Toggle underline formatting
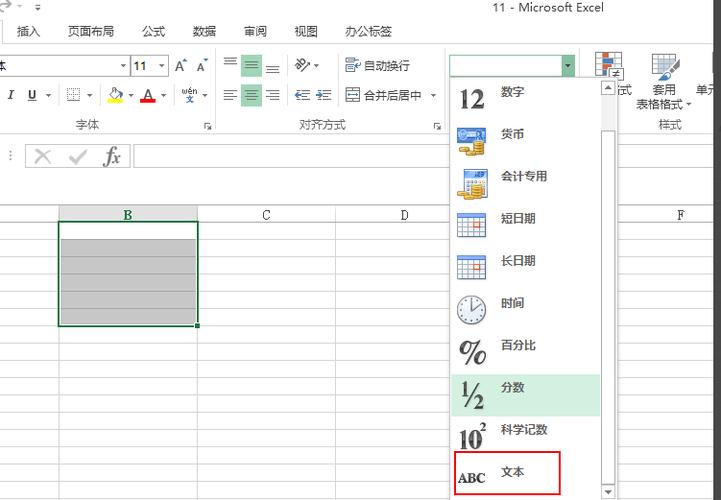The height and width of the screenshot is (500, 721). 32,95
